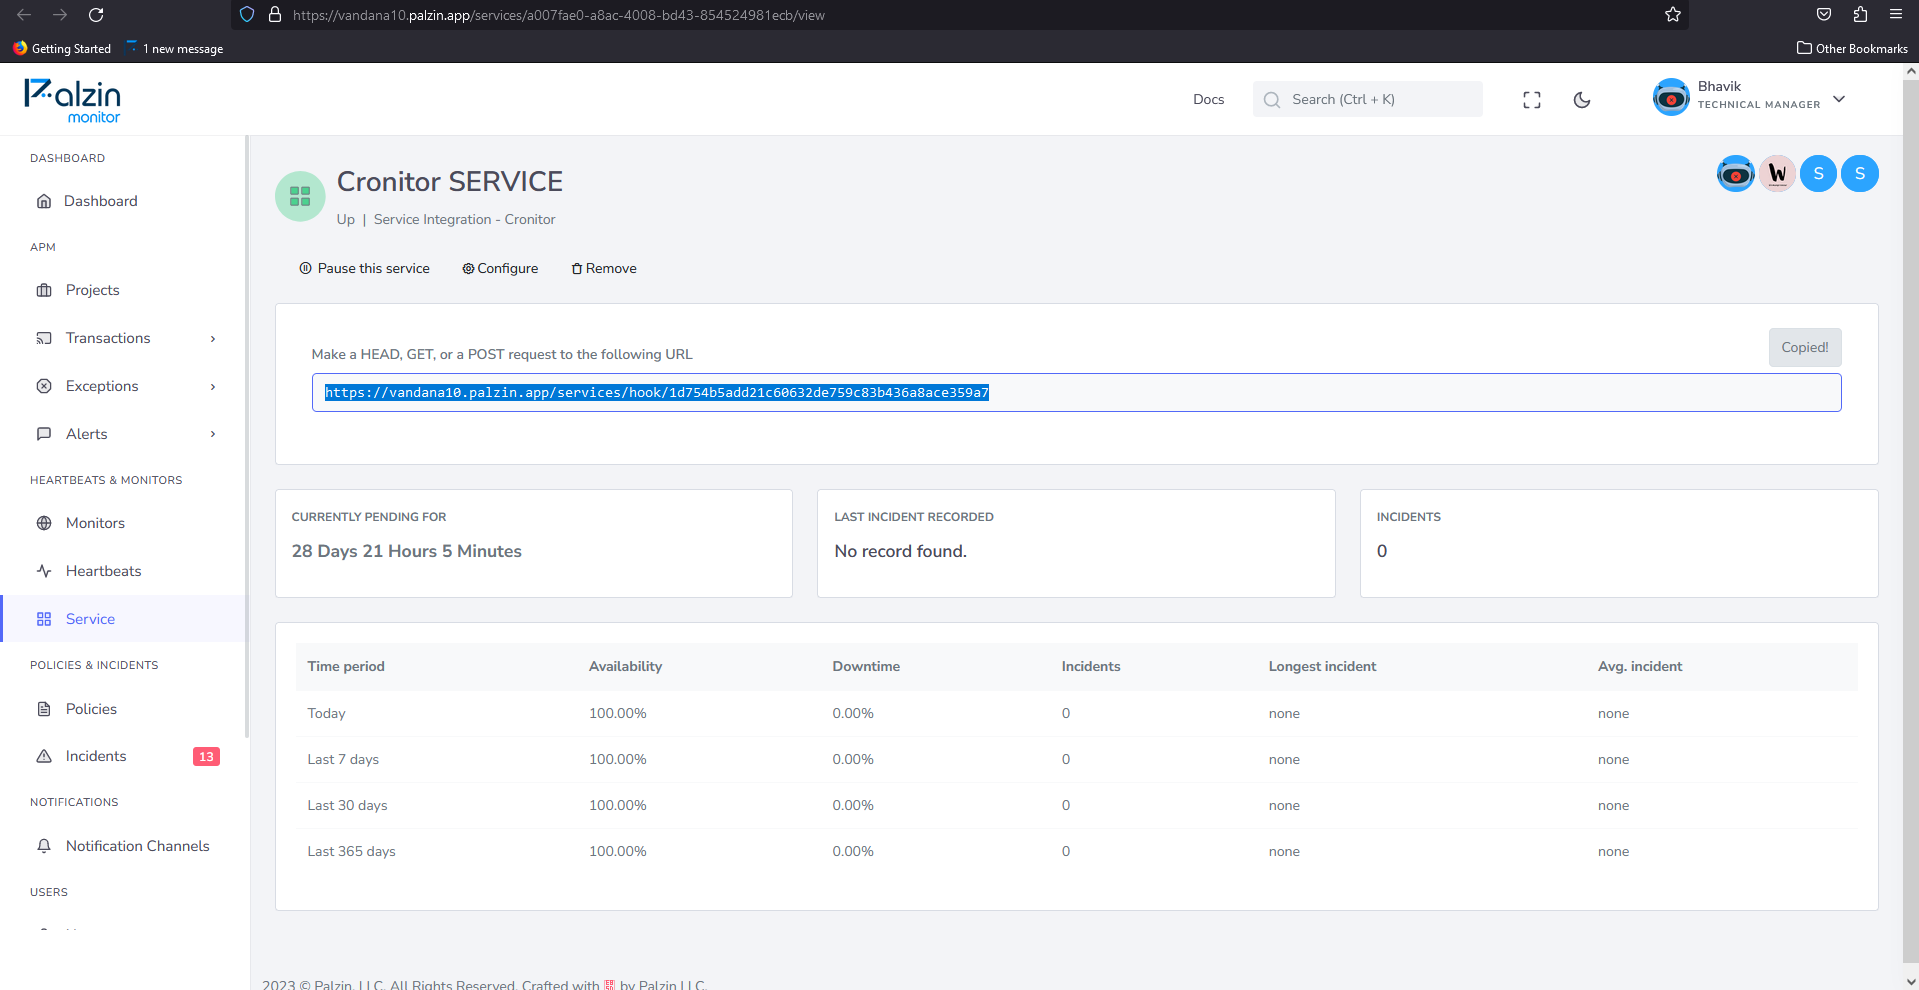This screenshot has height=990, width=1919.
Task: Focus the Search (Ctrl + K) field
Action: (1367, 99)
